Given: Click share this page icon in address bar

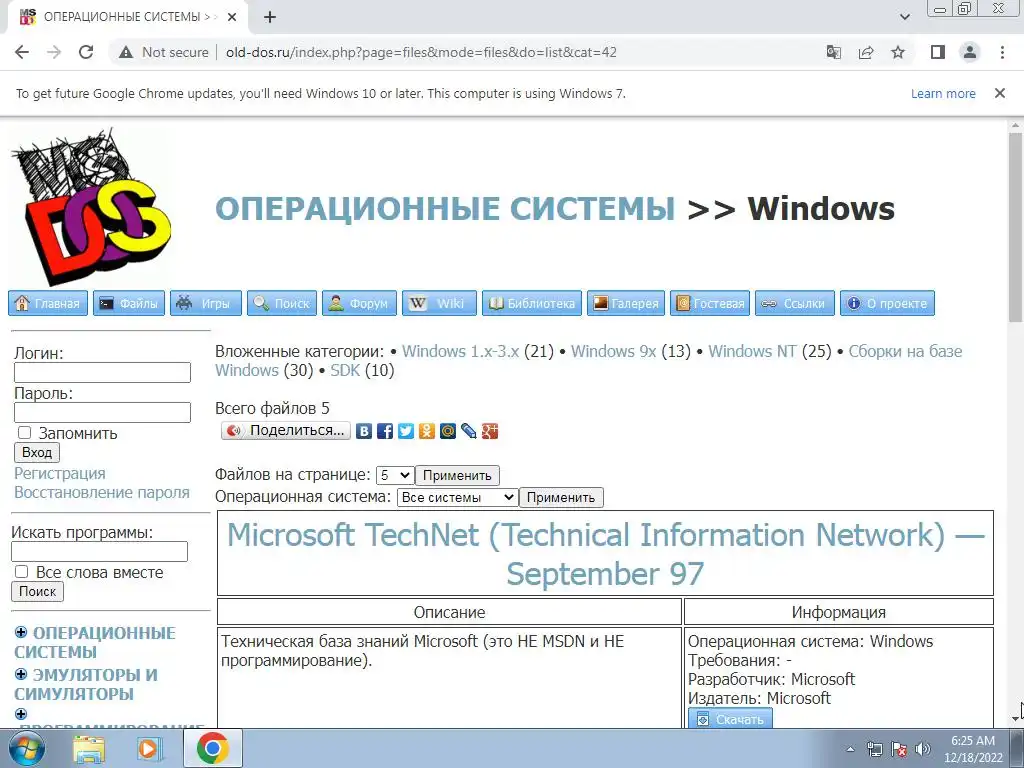Looking at the screenshot, I should point(866,52).
